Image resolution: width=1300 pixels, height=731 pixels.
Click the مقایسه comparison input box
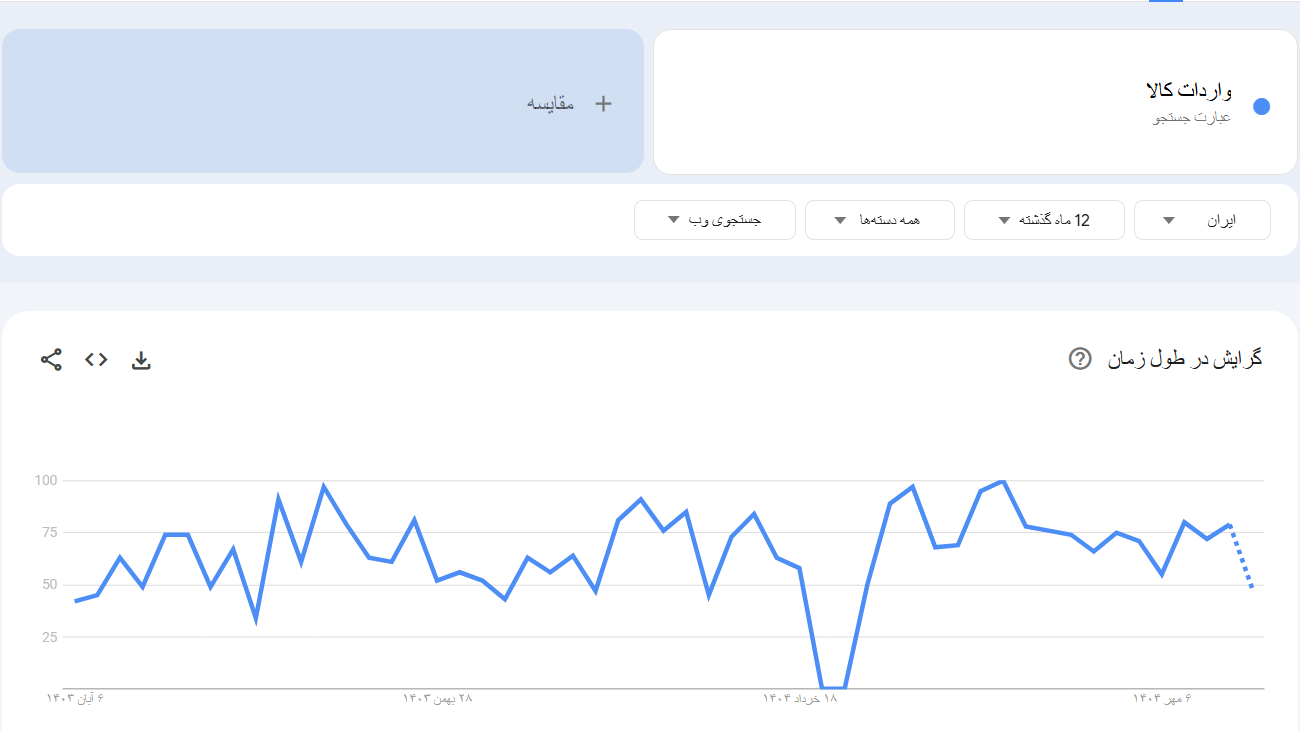point(322,101)
